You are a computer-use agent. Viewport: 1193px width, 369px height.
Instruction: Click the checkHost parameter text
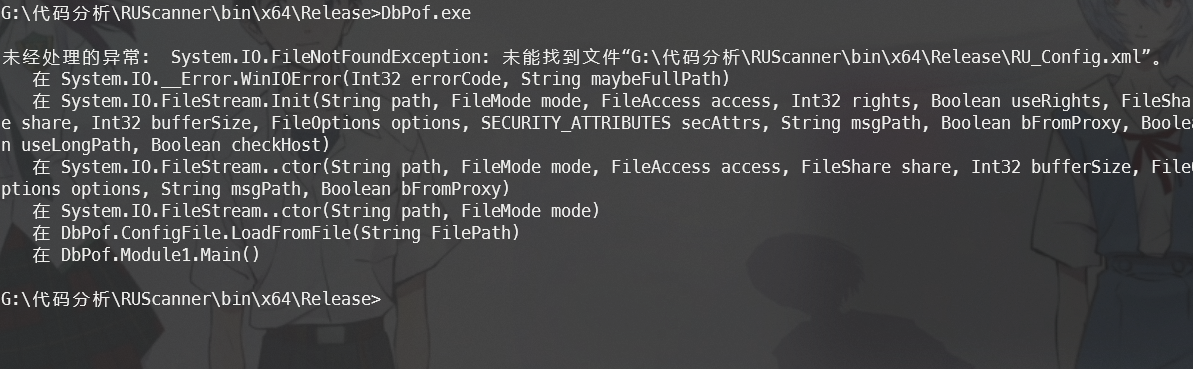[276, 145]
